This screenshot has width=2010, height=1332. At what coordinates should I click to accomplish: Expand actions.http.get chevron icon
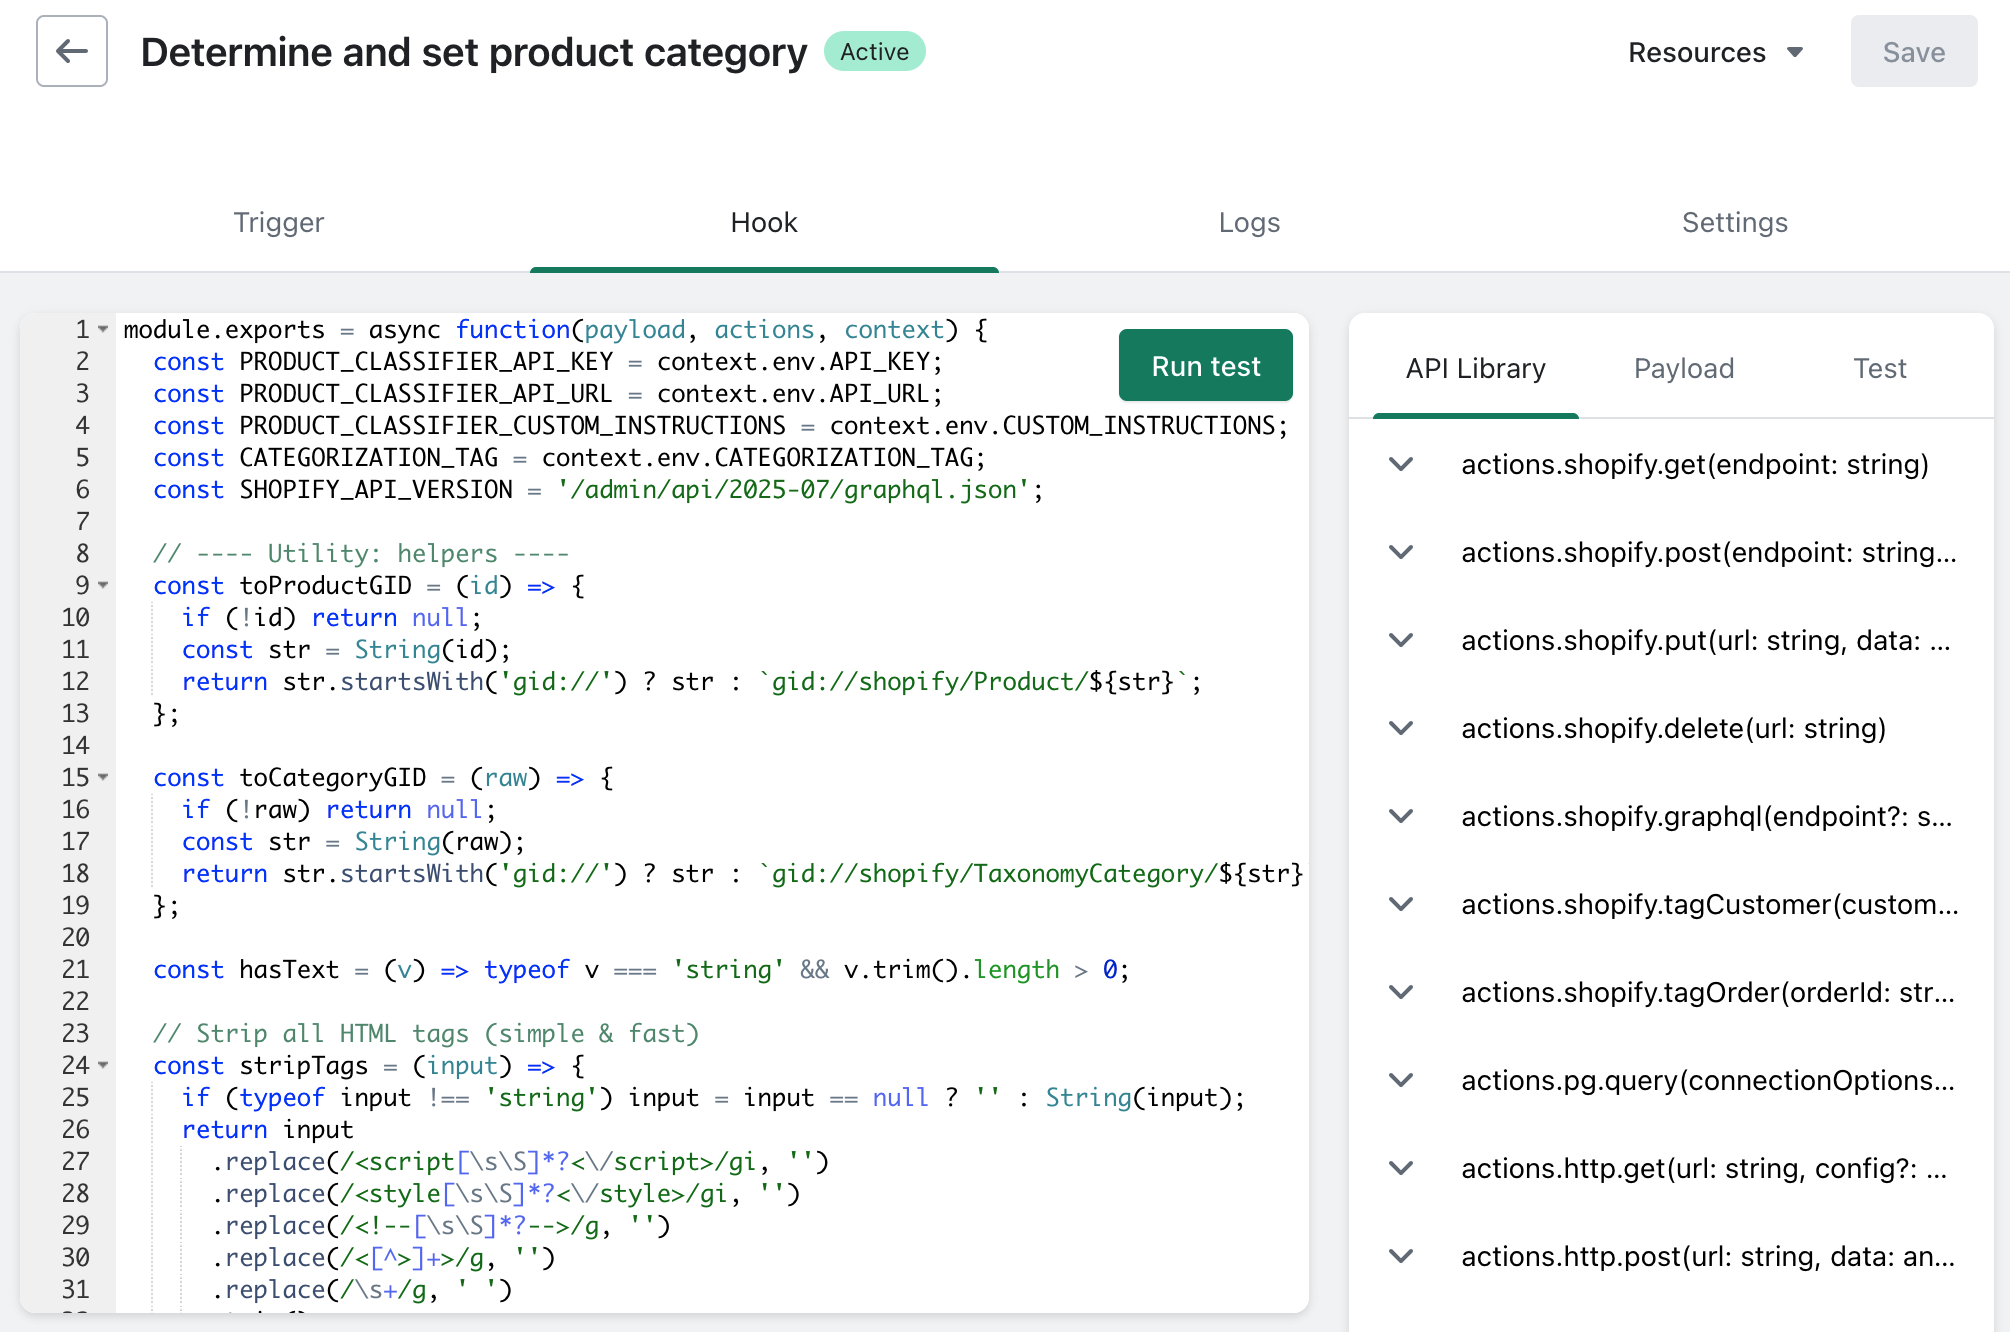(1401, 1168)
